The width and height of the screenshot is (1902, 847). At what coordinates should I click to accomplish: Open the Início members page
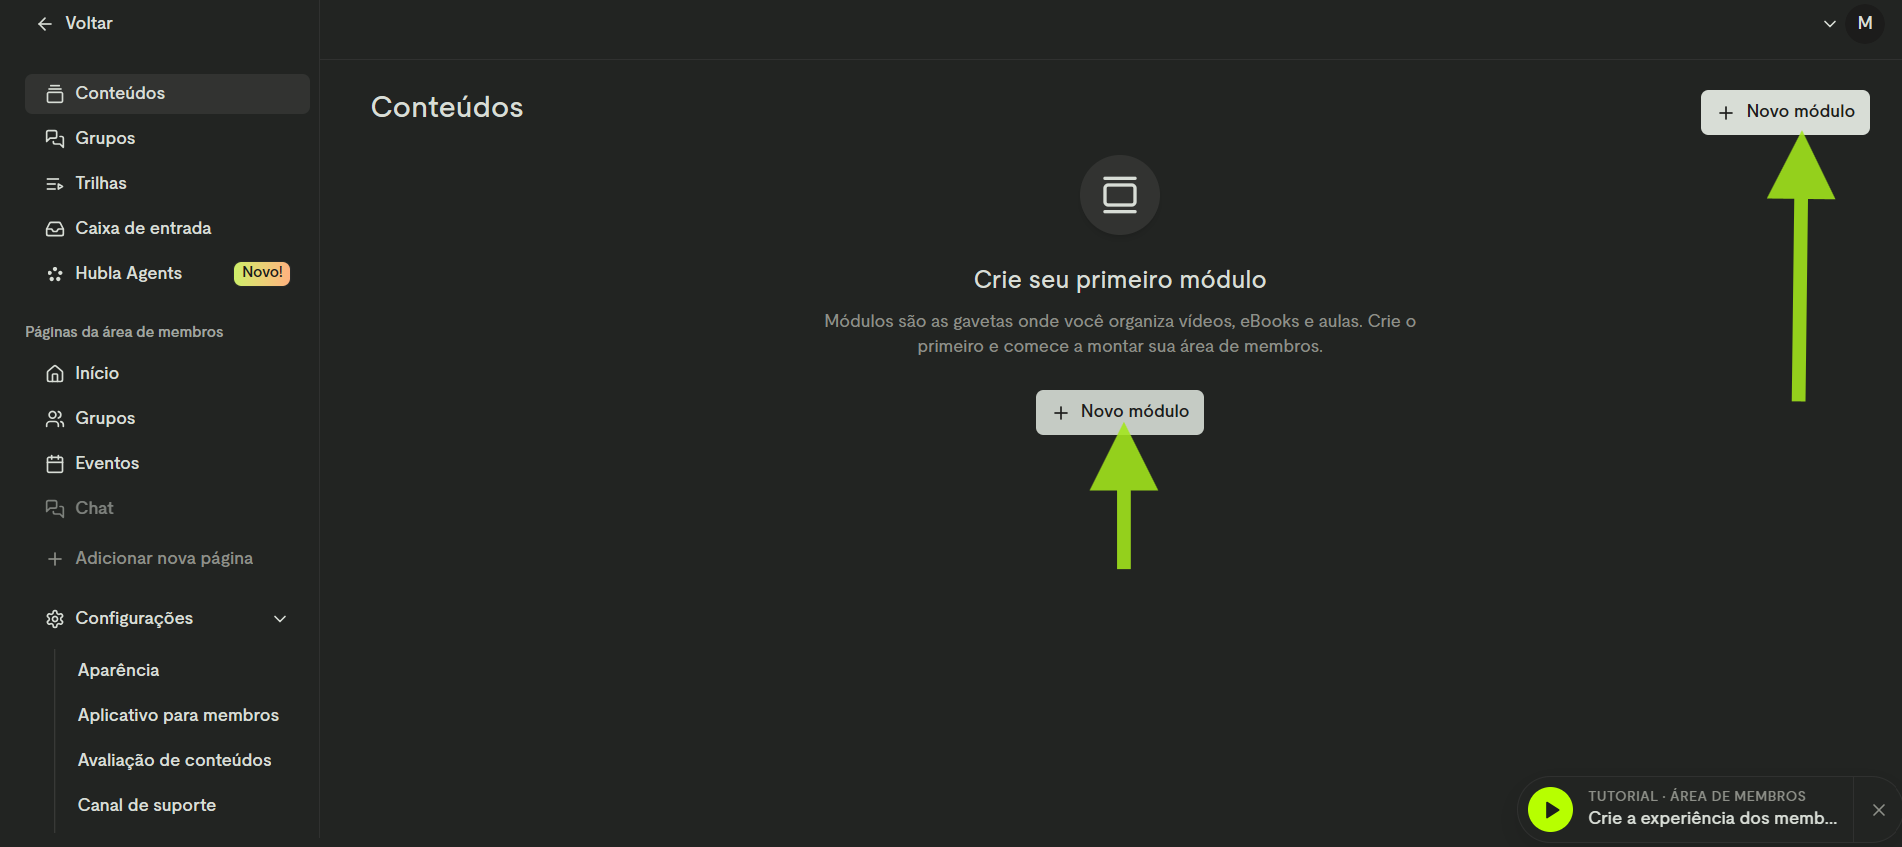tap(167, 373)
